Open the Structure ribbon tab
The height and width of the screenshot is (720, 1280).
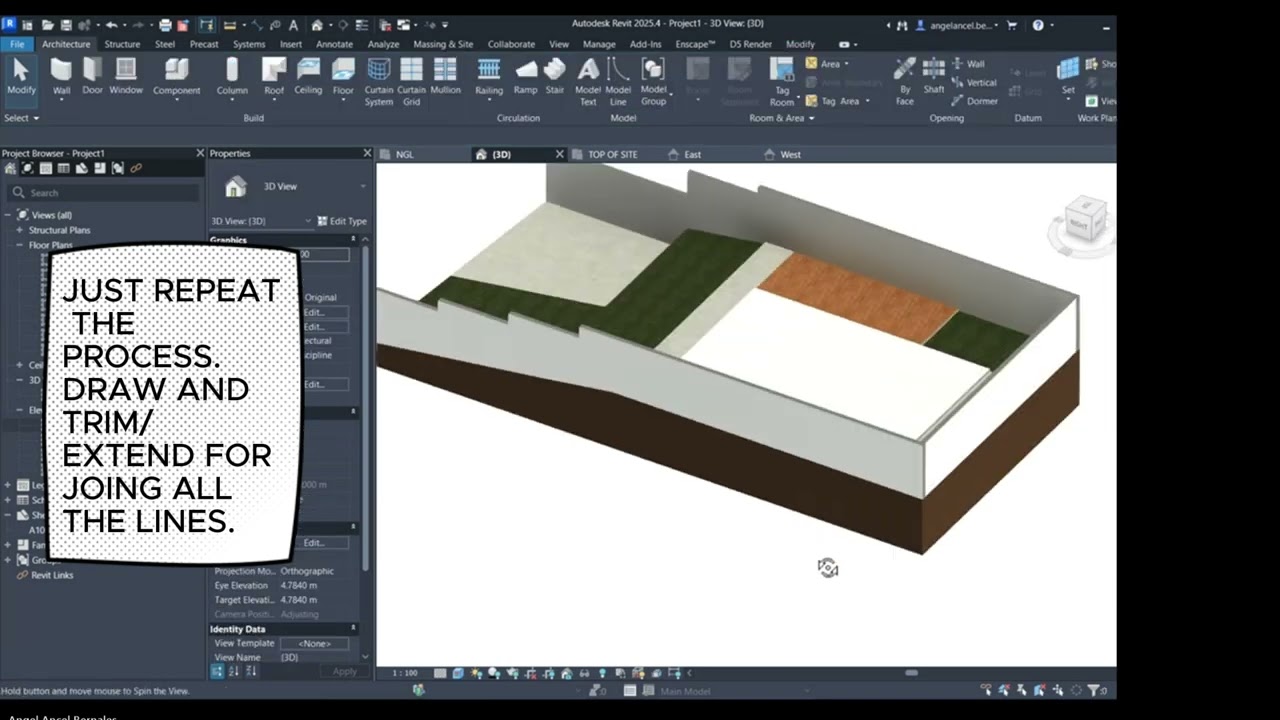[x=122, y=44]
